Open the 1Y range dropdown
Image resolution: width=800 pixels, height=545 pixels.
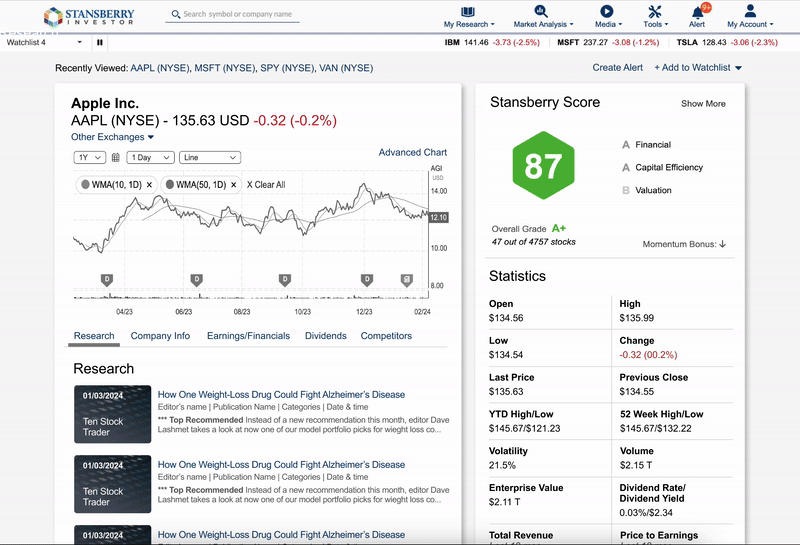pos(90,158)
